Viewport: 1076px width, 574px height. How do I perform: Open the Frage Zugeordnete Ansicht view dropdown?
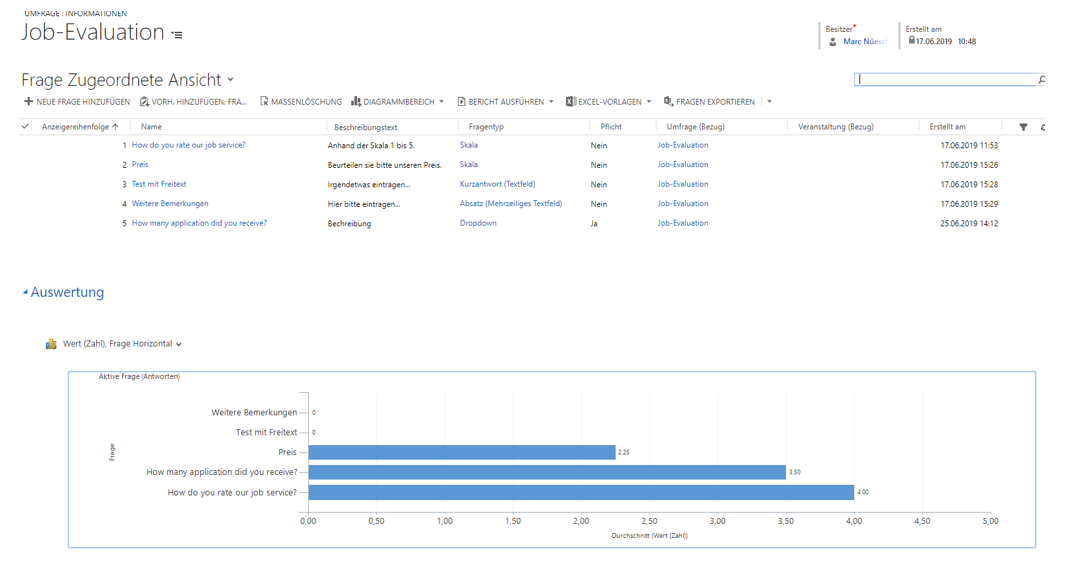click(231, 80)
